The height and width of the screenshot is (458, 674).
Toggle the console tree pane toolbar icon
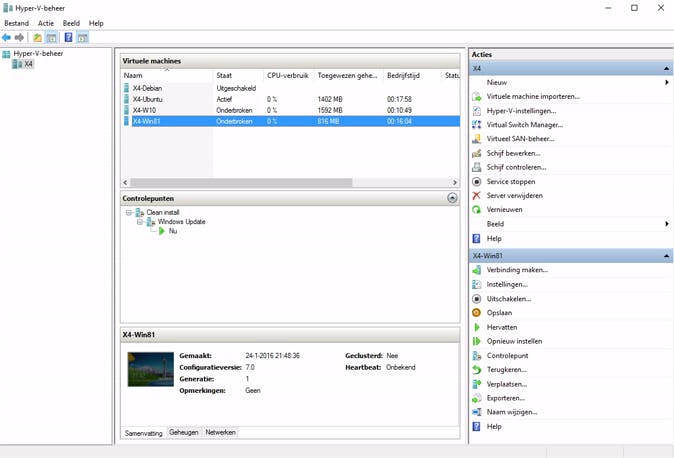52,38
